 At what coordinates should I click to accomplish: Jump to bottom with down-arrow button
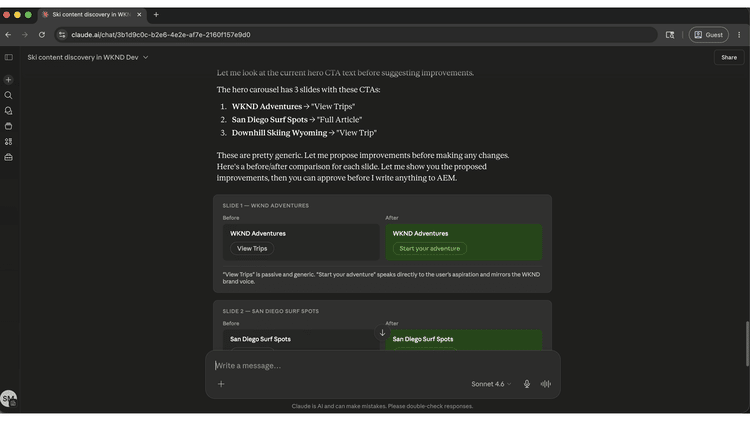pos(382,333)
